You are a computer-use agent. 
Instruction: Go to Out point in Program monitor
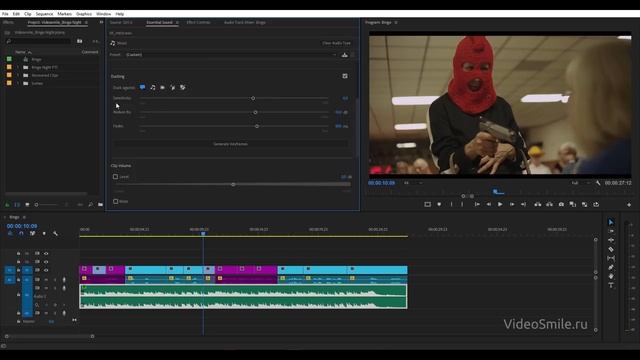pos(523,204)
